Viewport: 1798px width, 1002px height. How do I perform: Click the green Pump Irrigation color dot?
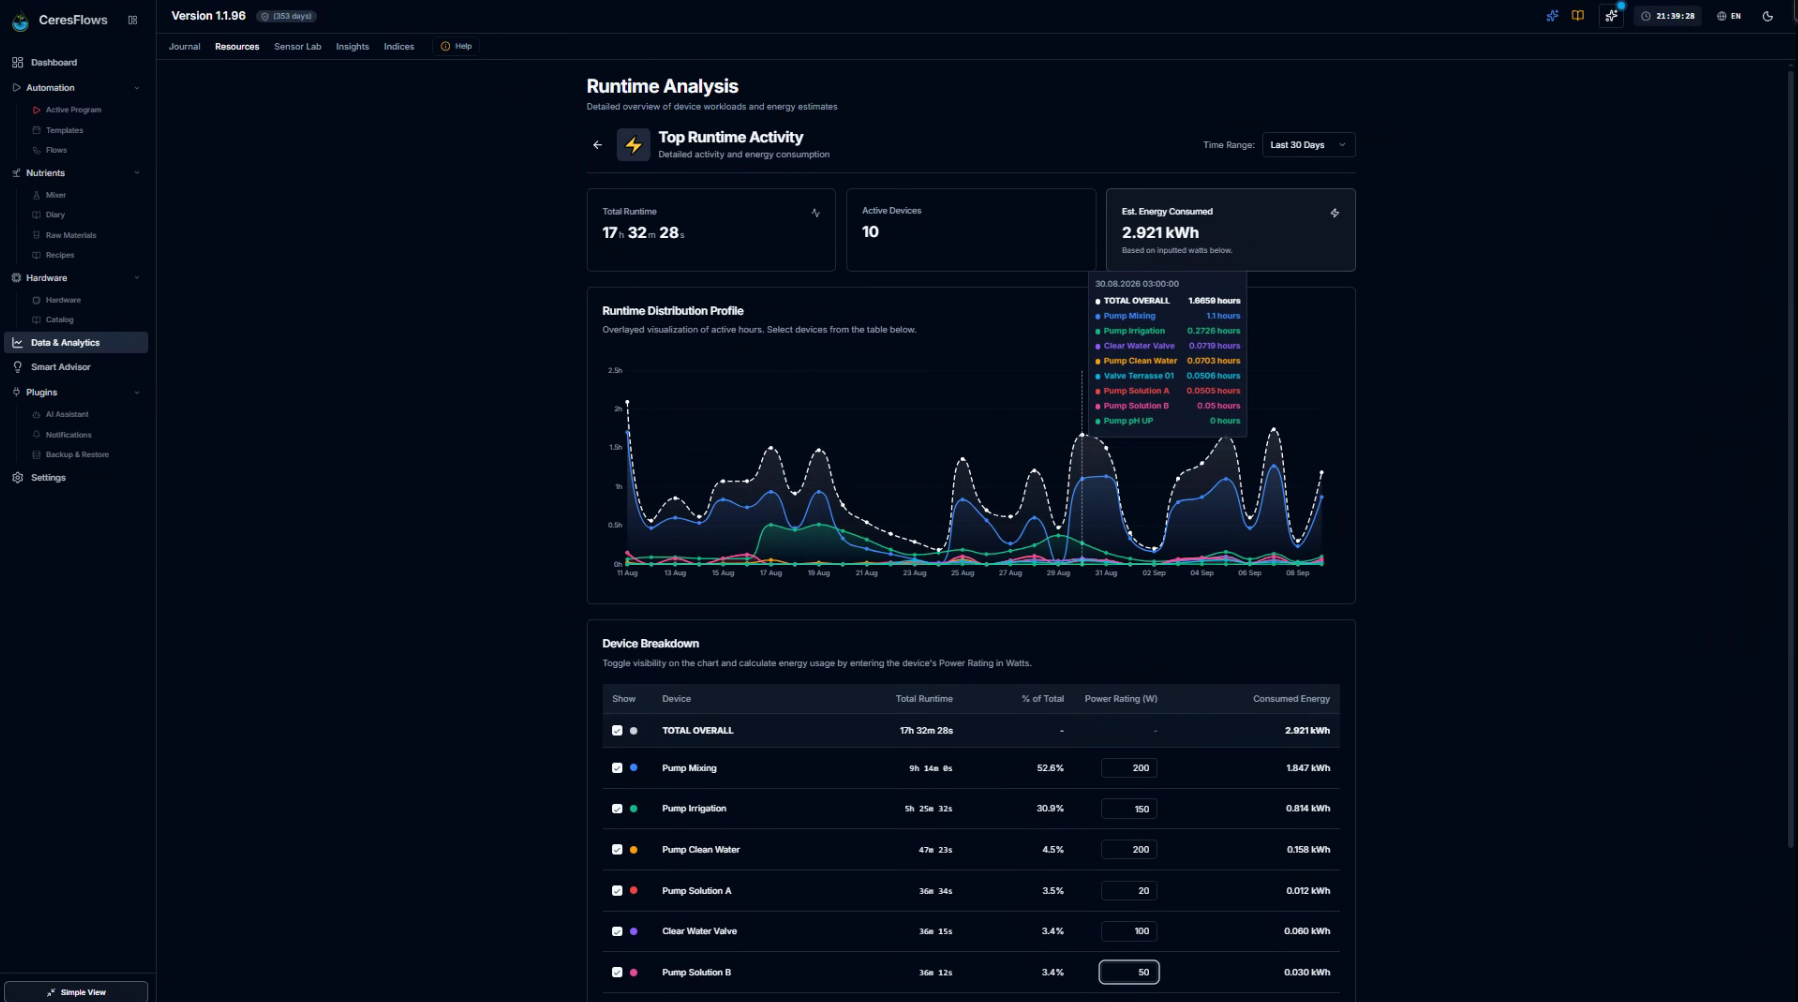[633, 809]
